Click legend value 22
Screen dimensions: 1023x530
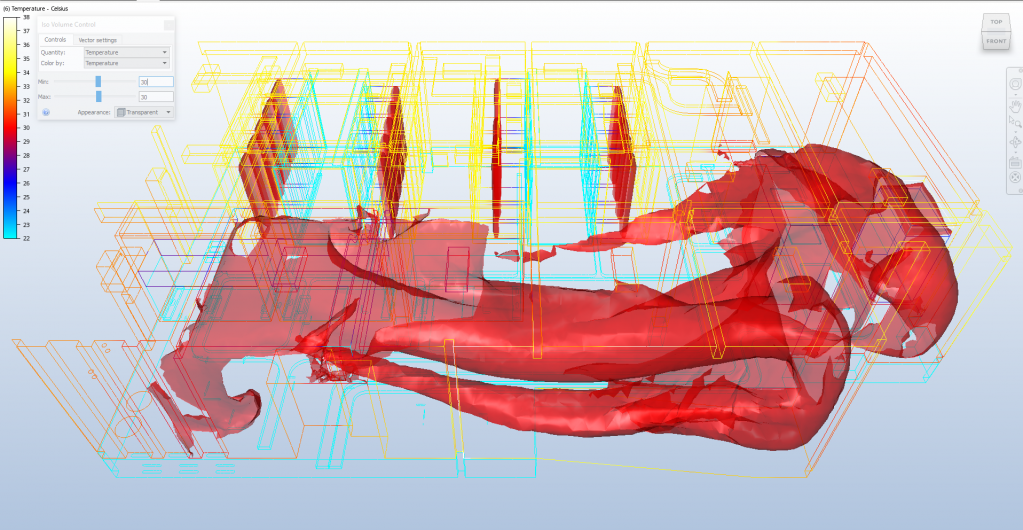click(26, 239)
